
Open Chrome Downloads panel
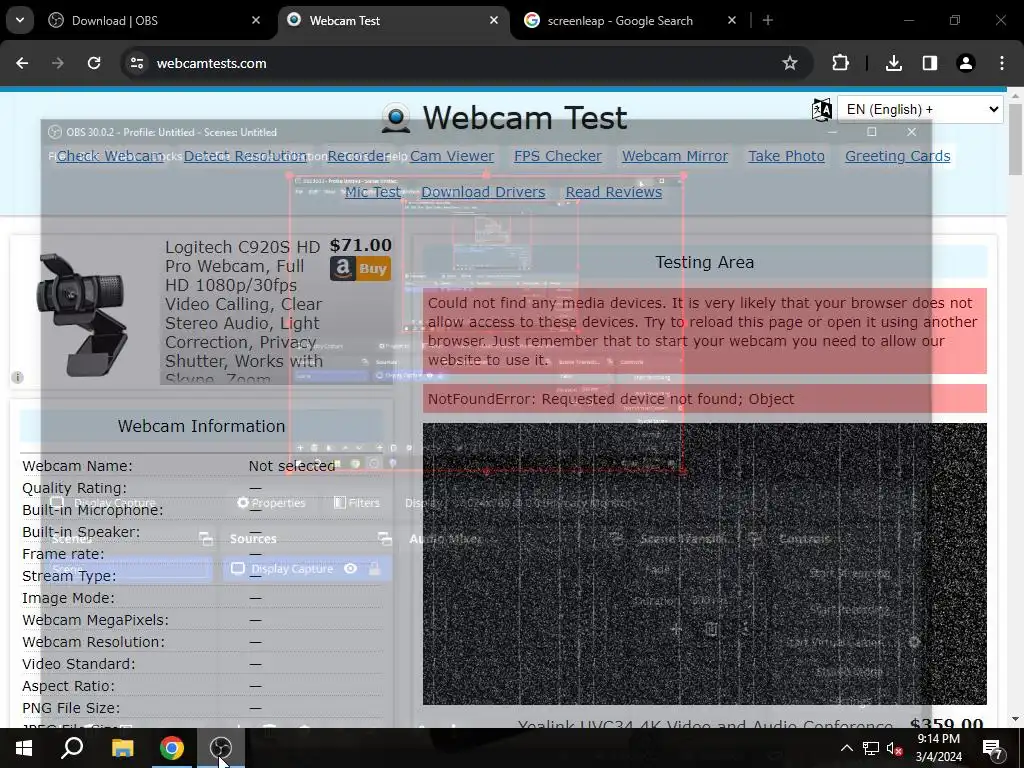pos(894,63)
